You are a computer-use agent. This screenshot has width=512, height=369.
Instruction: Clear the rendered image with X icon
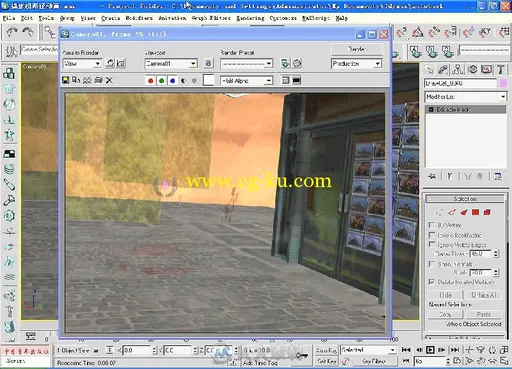tap(109, 80)
